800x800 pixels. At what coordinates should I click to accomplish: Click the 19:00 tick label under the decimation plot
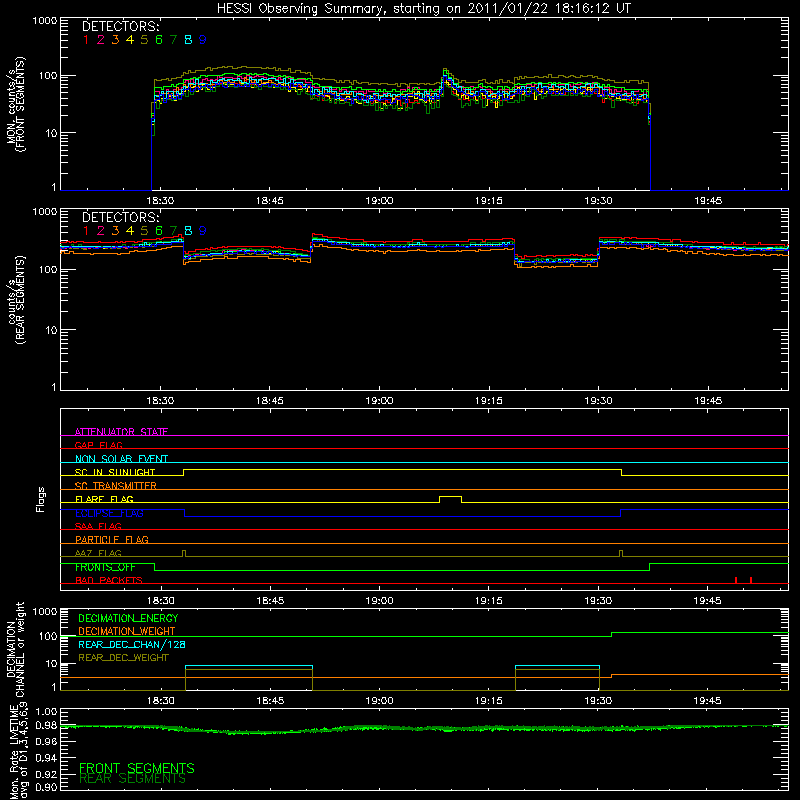(x=379, y=701)
